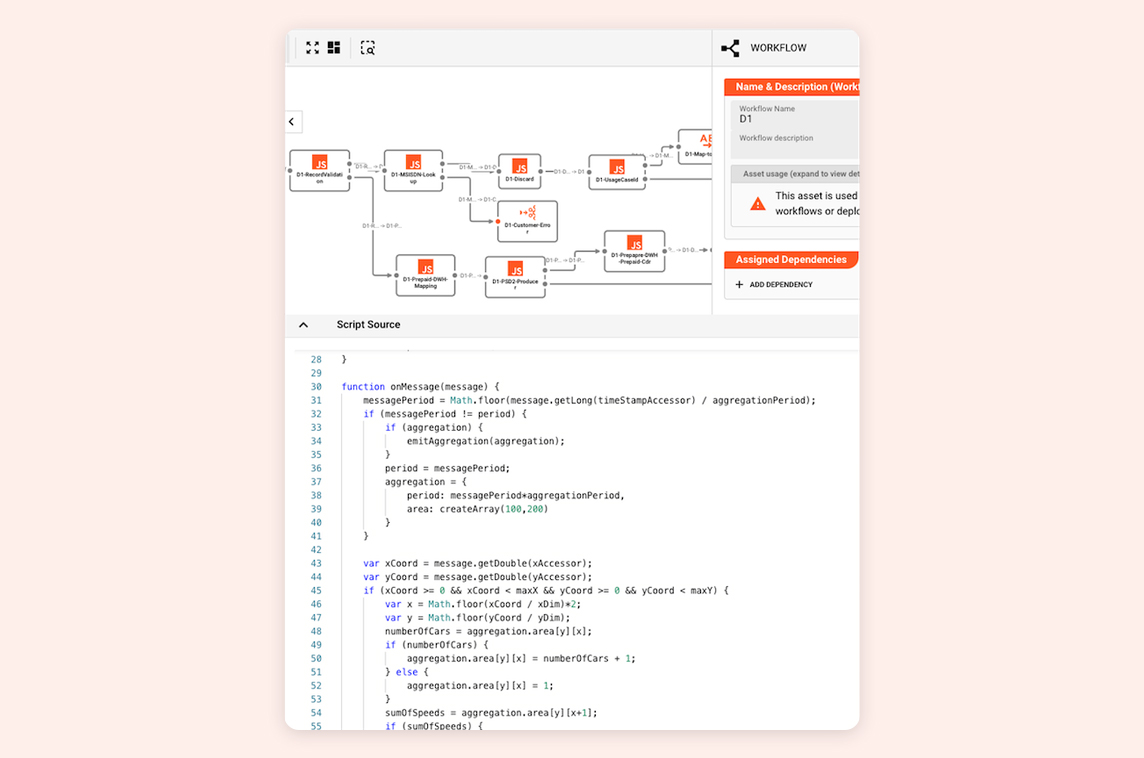Open the Name & Description panel header
This screenshot has height=758, width=1144.
792,87
